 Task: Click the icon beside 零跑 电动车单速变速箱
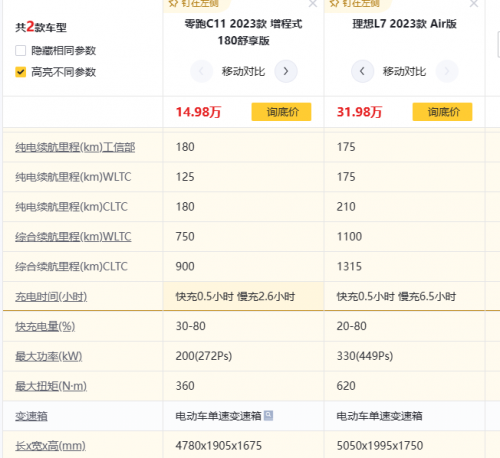pos(268,415)
